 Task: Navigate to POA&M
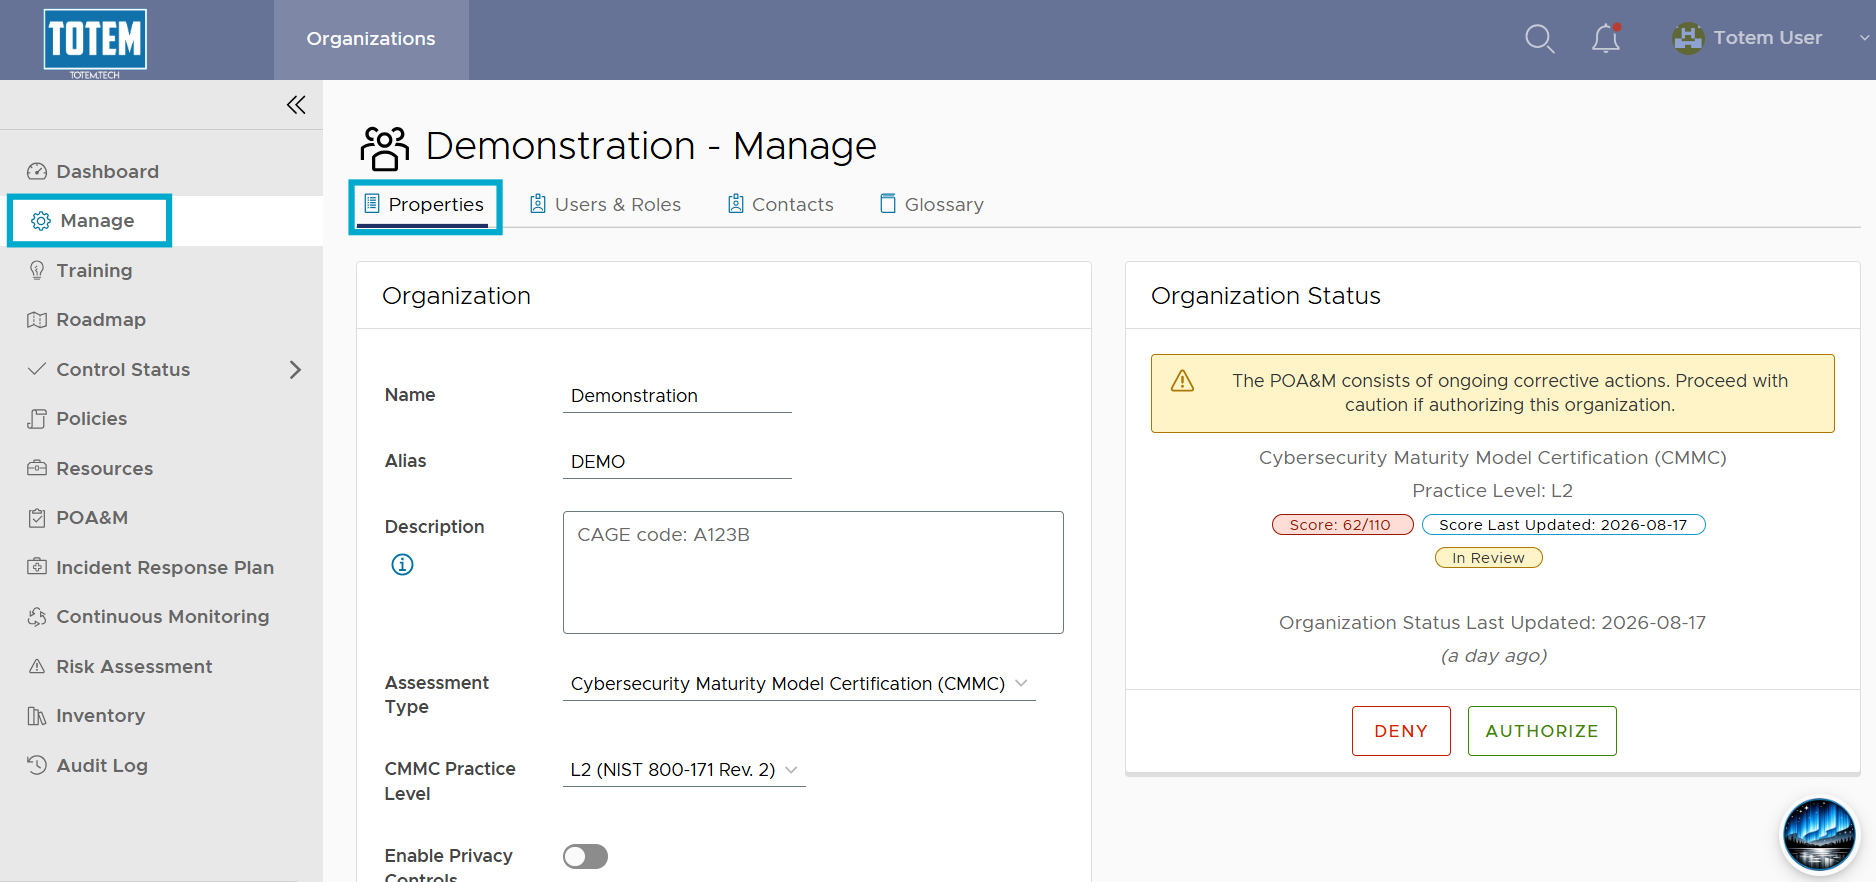(161, 518)
